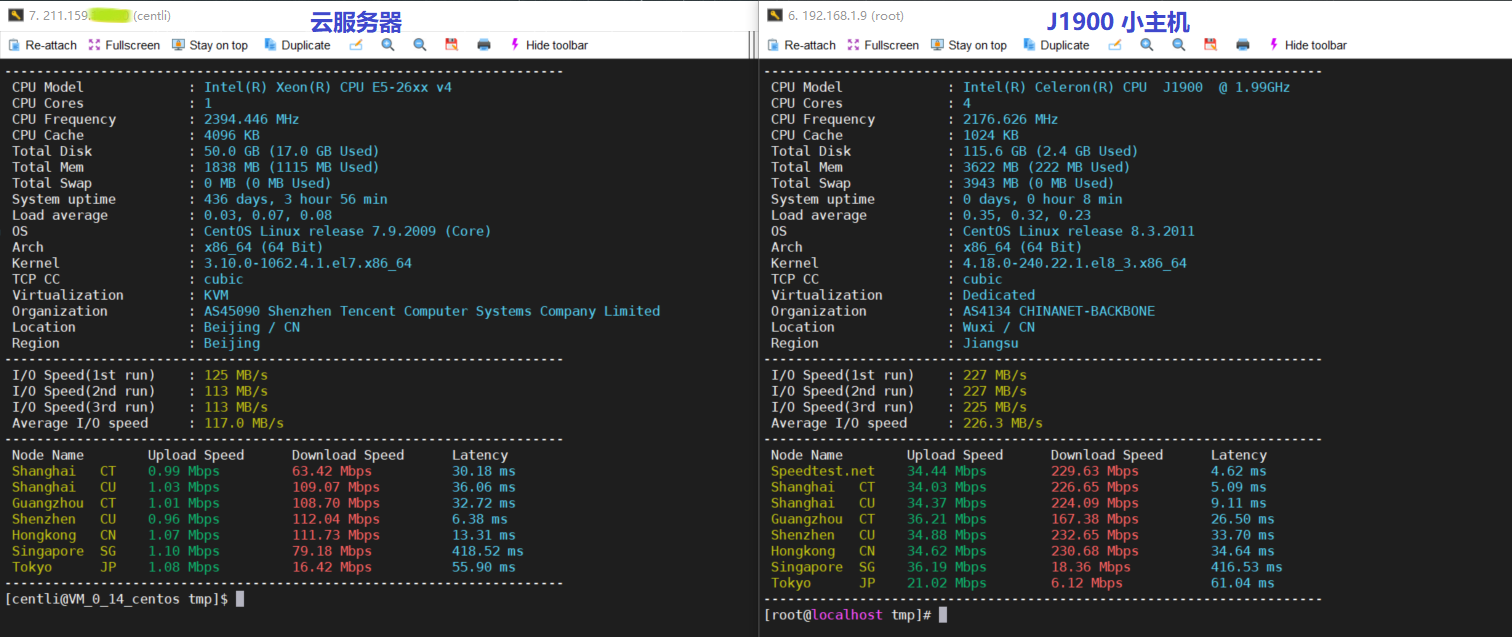
Task: Click the rename pencil icon in centli window
Action: click(x=356, y=45)
